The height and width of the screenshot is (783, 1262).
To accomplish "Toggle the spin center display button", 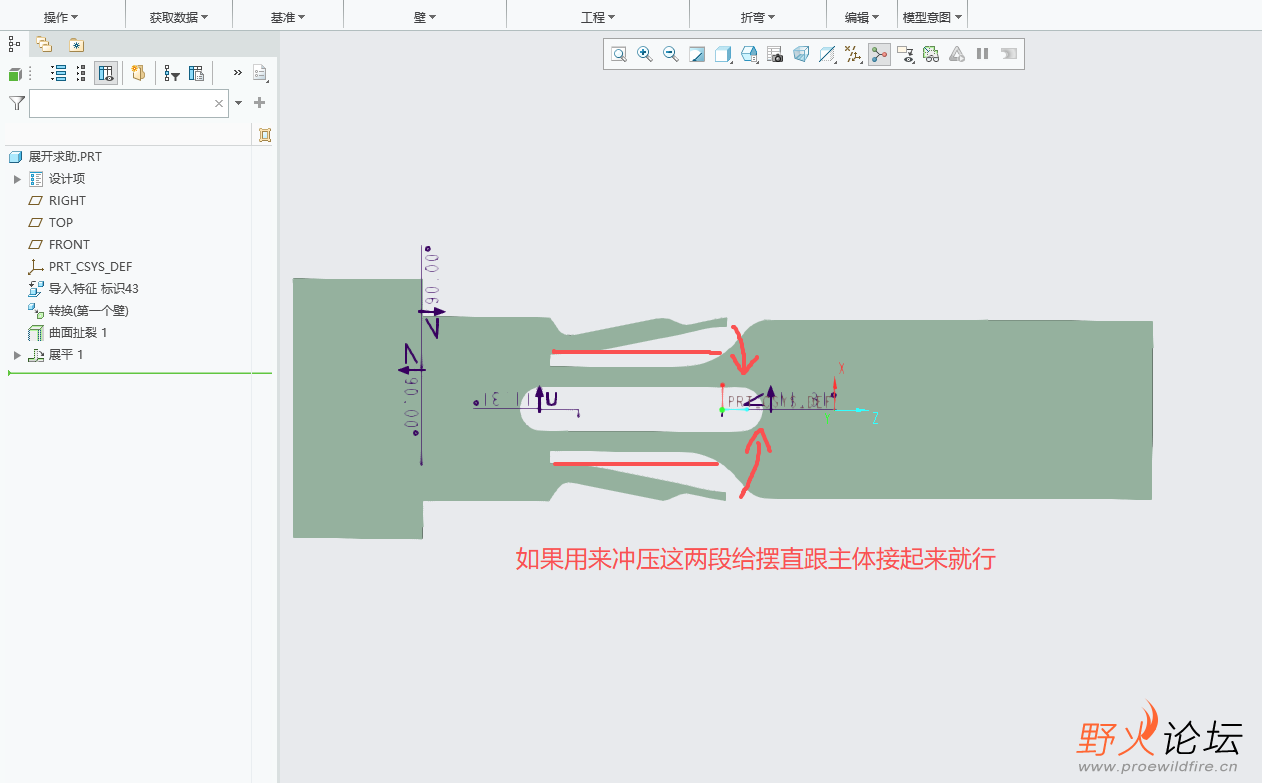I will point(879,54).
